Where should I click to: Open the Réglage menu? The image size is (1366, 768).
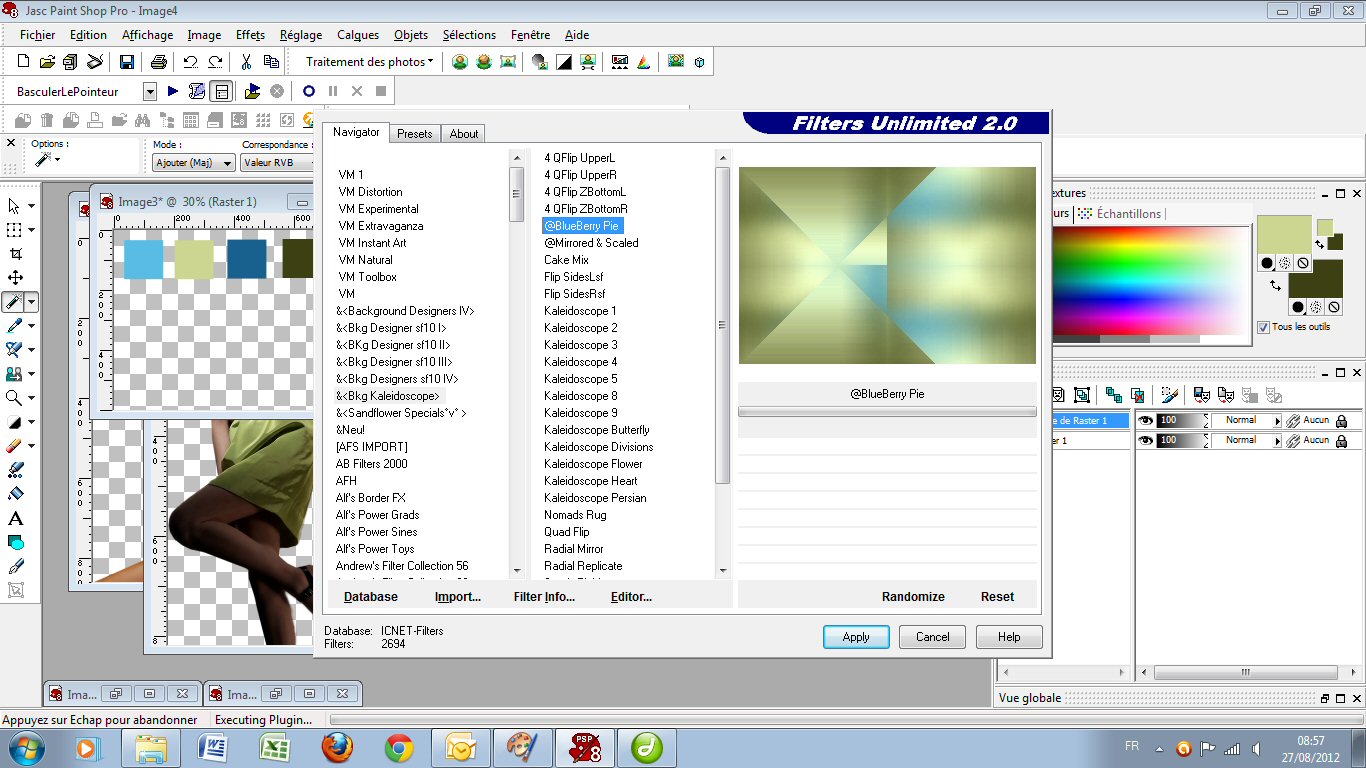[301, 35]
